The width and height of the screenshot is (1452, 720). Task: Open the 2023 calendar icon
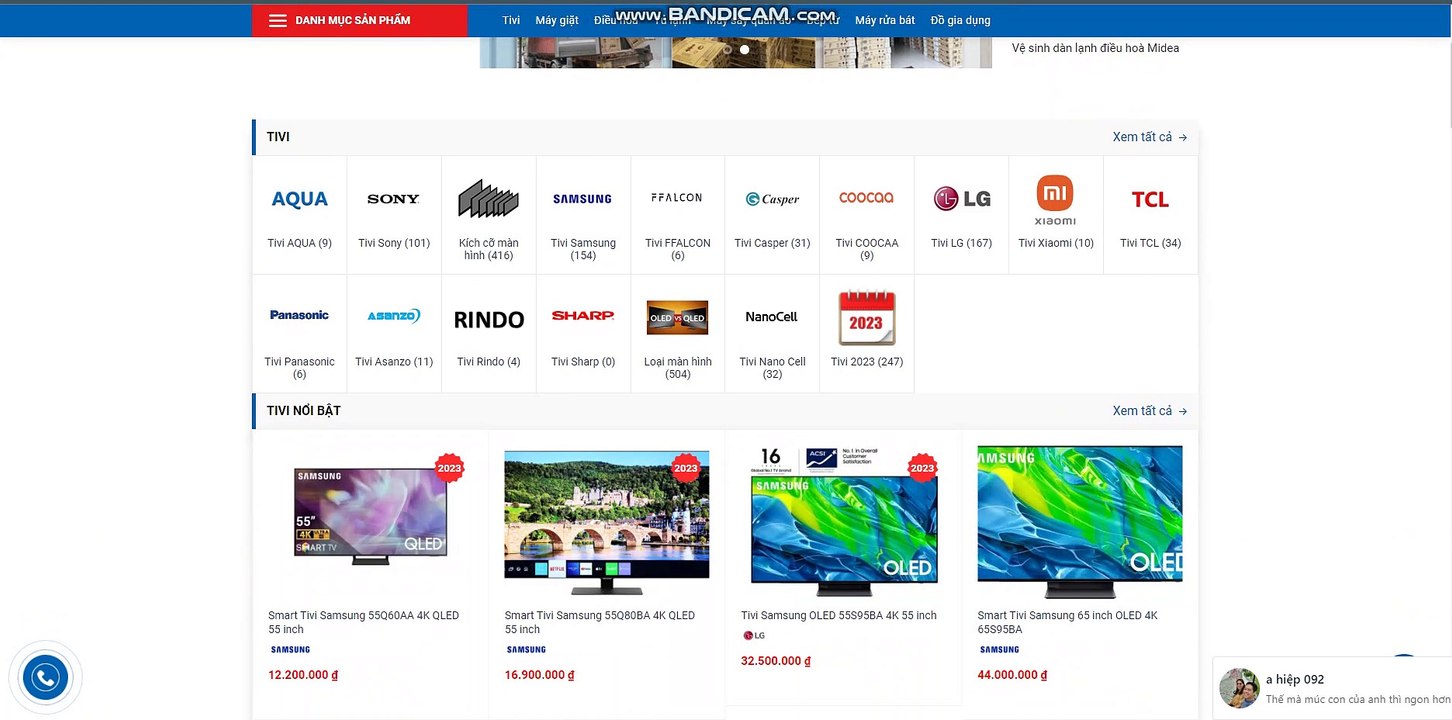click(x=866, y=318)
